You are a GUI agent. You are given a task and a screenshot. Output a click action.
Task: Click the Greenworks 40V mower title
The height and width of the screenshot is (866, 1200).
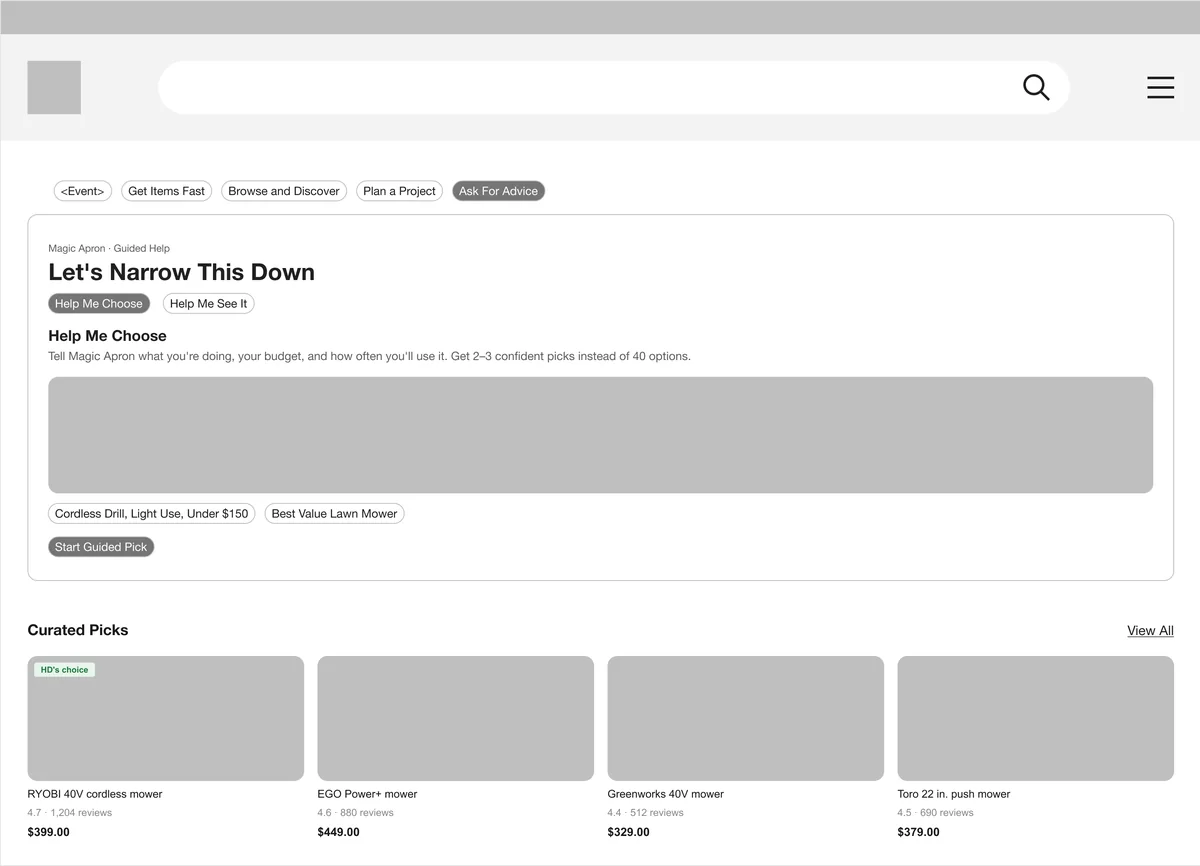coord(665,794)
